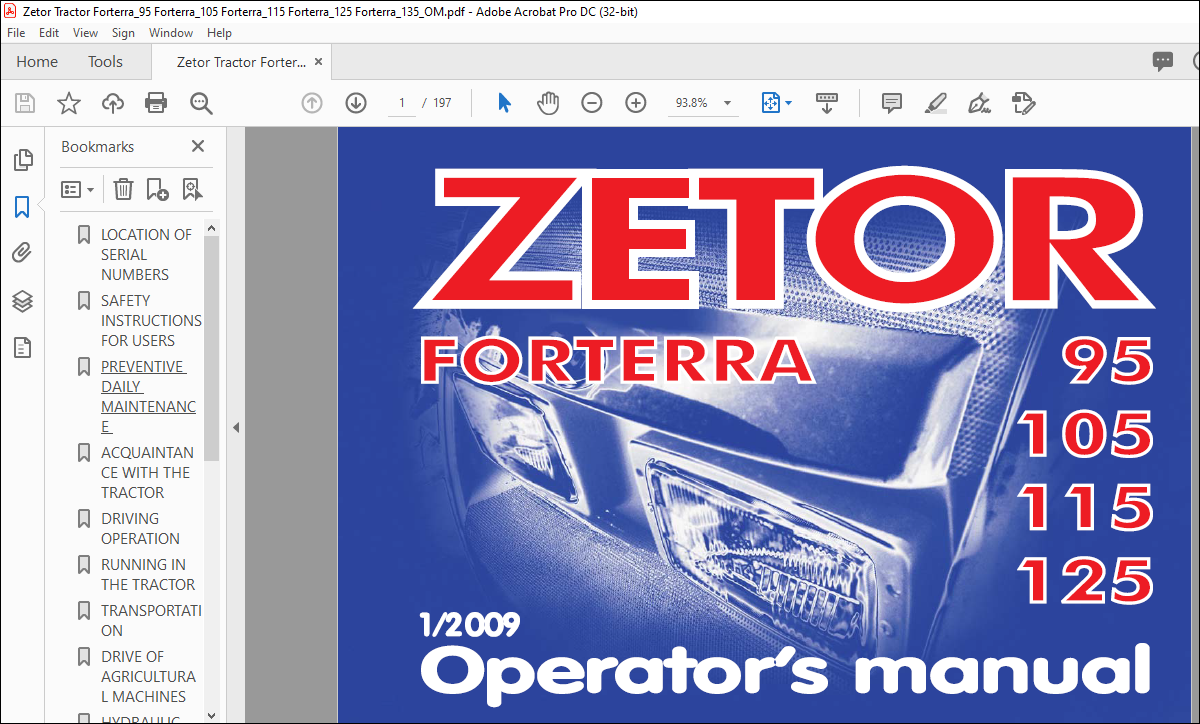Click the page number input field
The height and width of the screenshot is (724, 1200).
pos(402,103)
